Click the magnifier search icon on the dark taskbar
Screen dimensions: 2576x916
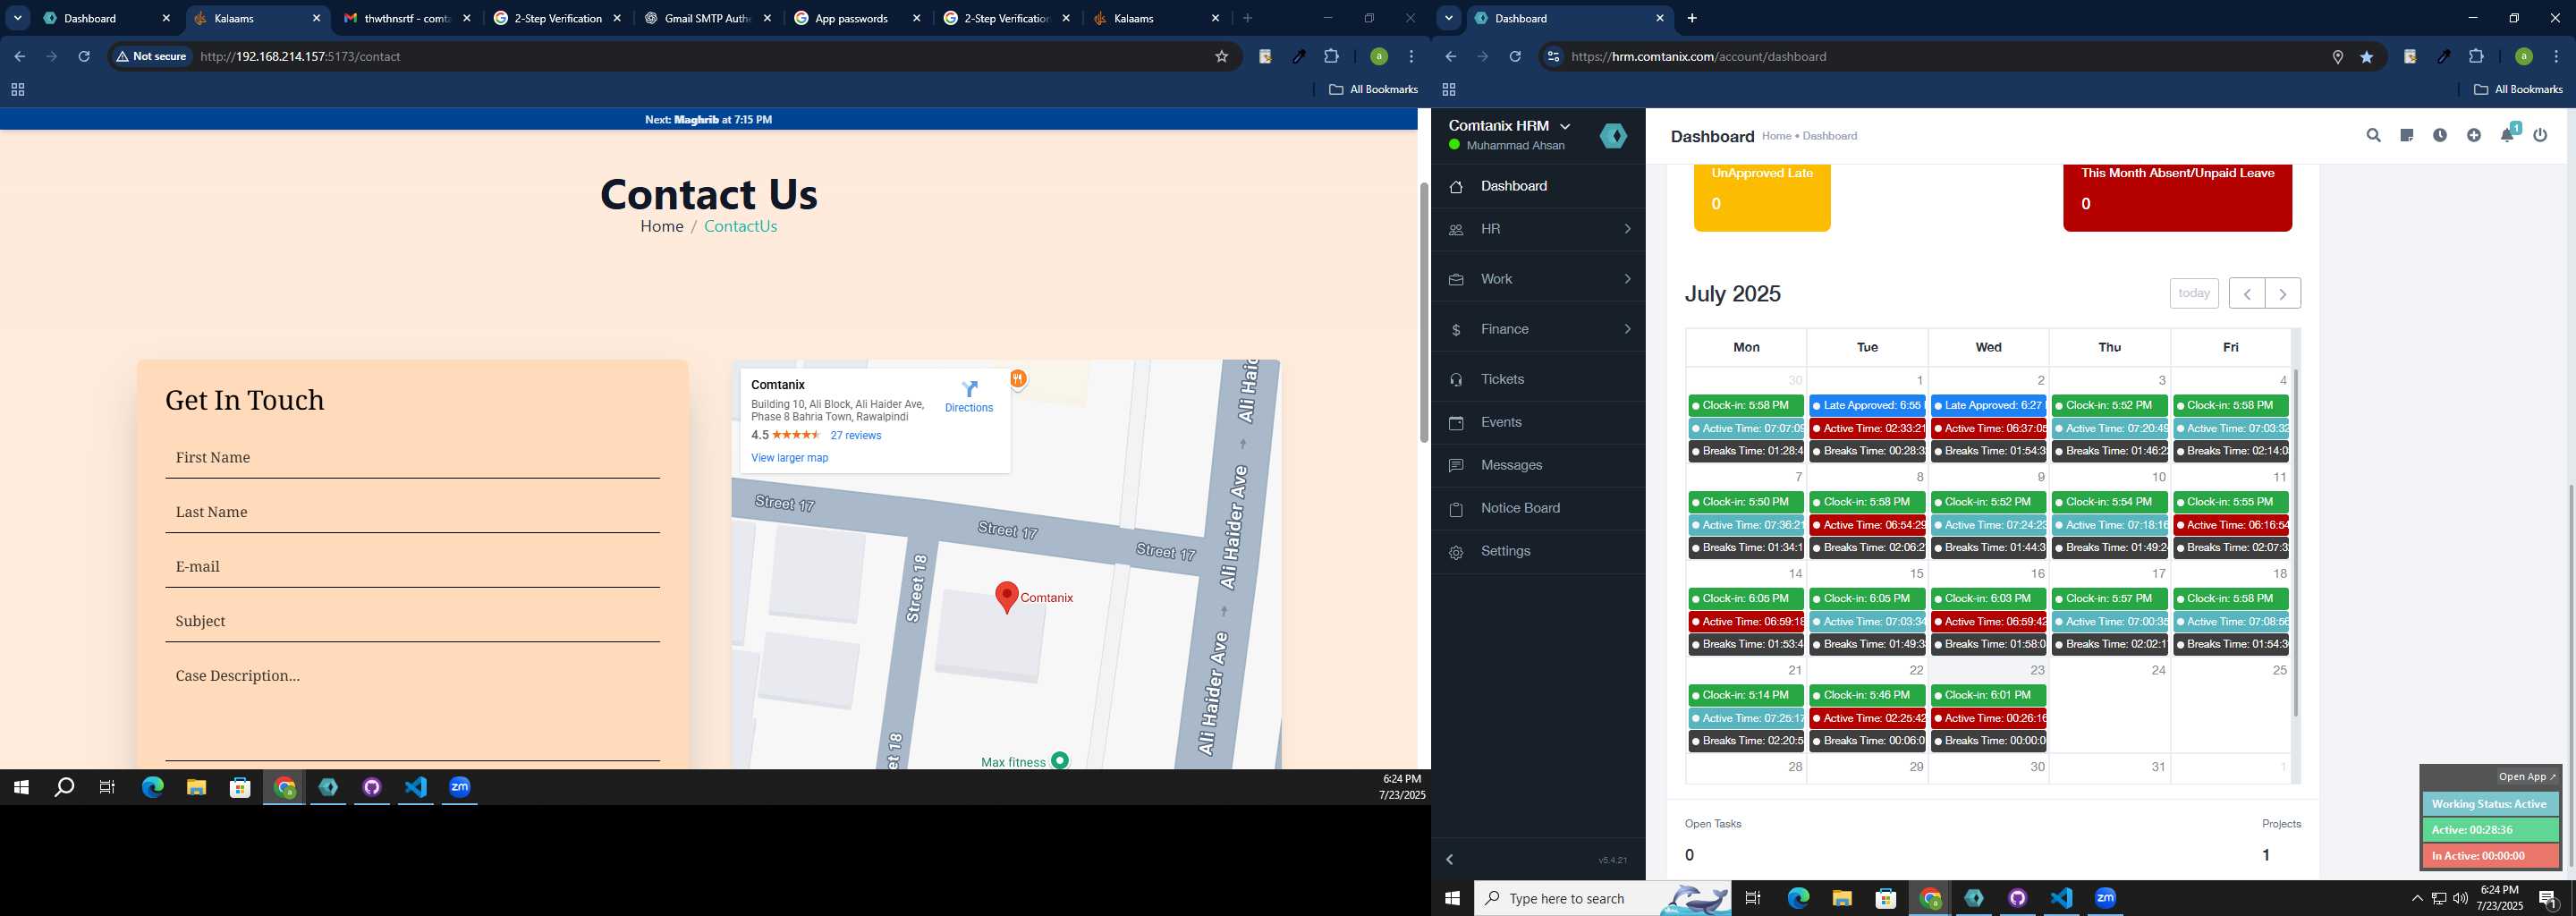[x=64, y=787]
